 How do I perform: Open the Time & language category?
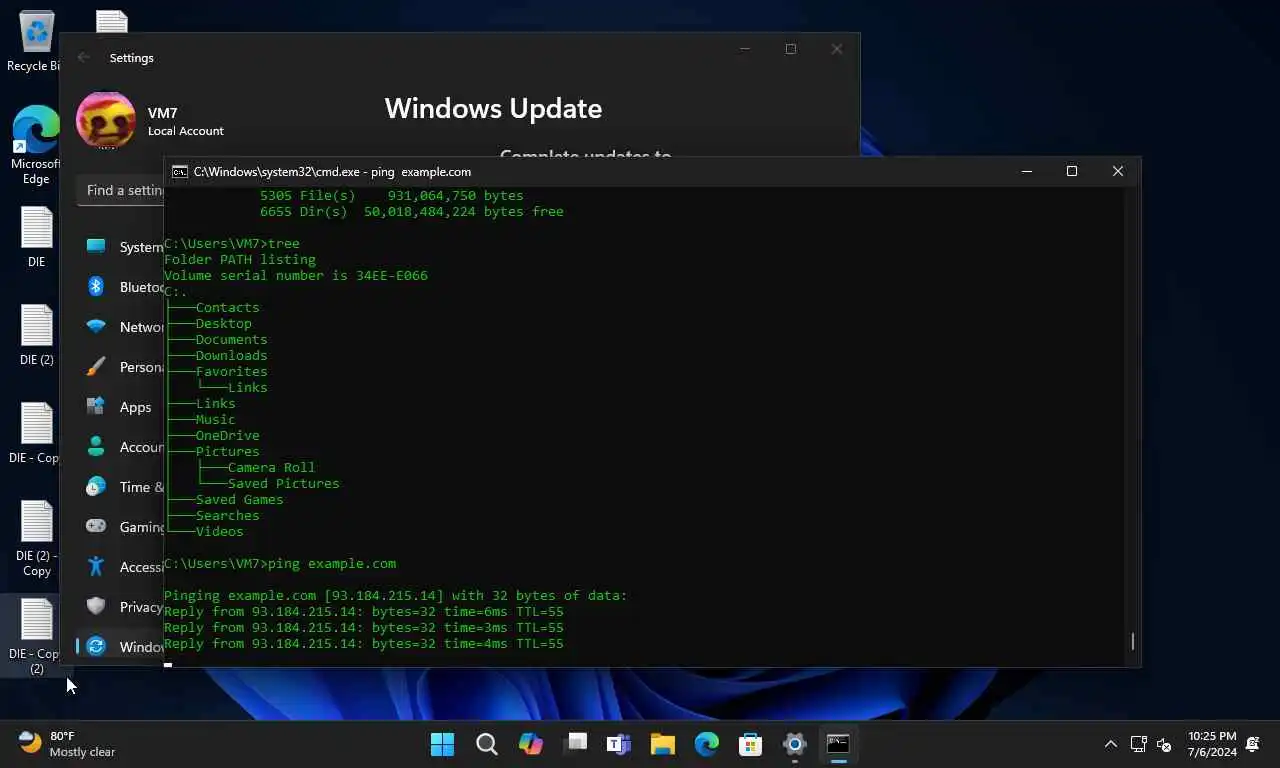(120, 487)
